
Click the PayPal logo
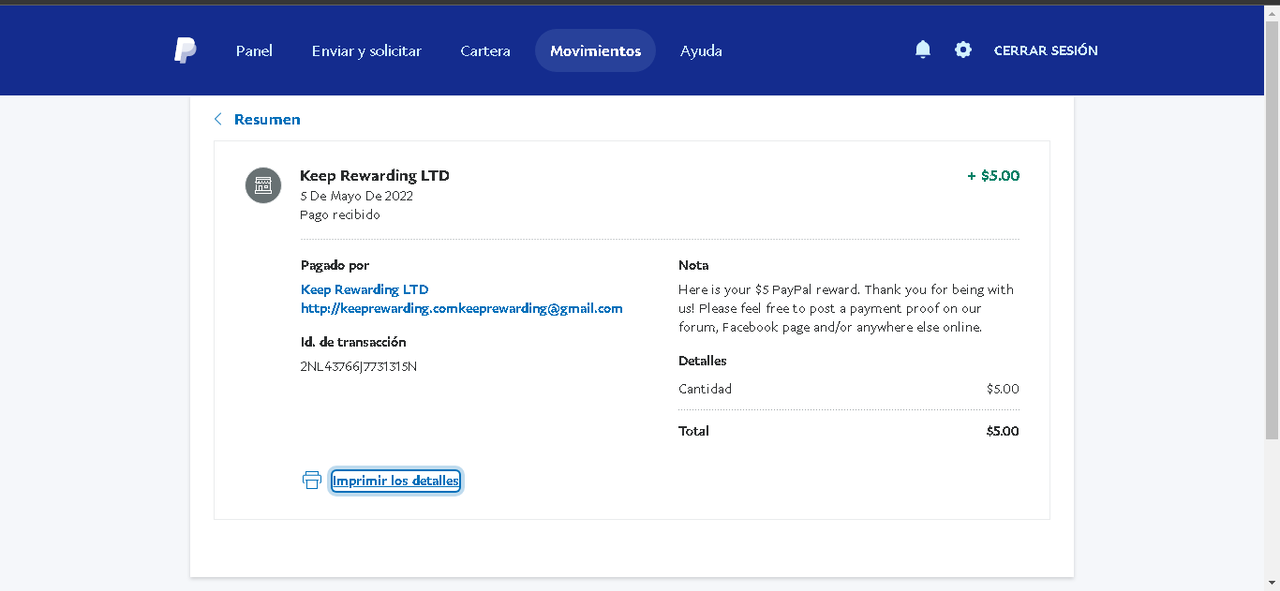tap(185, 50)
